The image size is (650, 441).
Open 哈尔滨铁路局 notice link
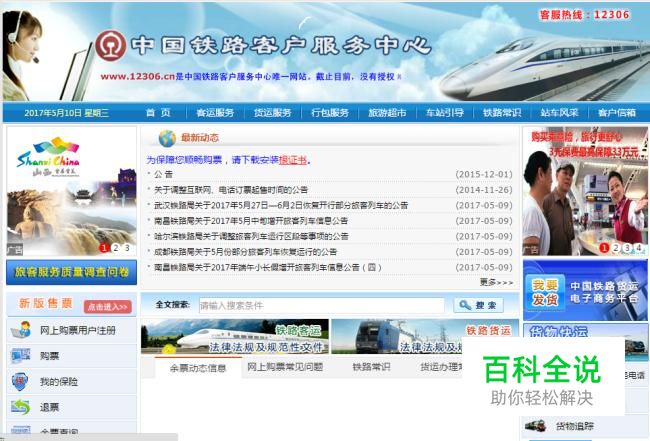tap(251, 236)
